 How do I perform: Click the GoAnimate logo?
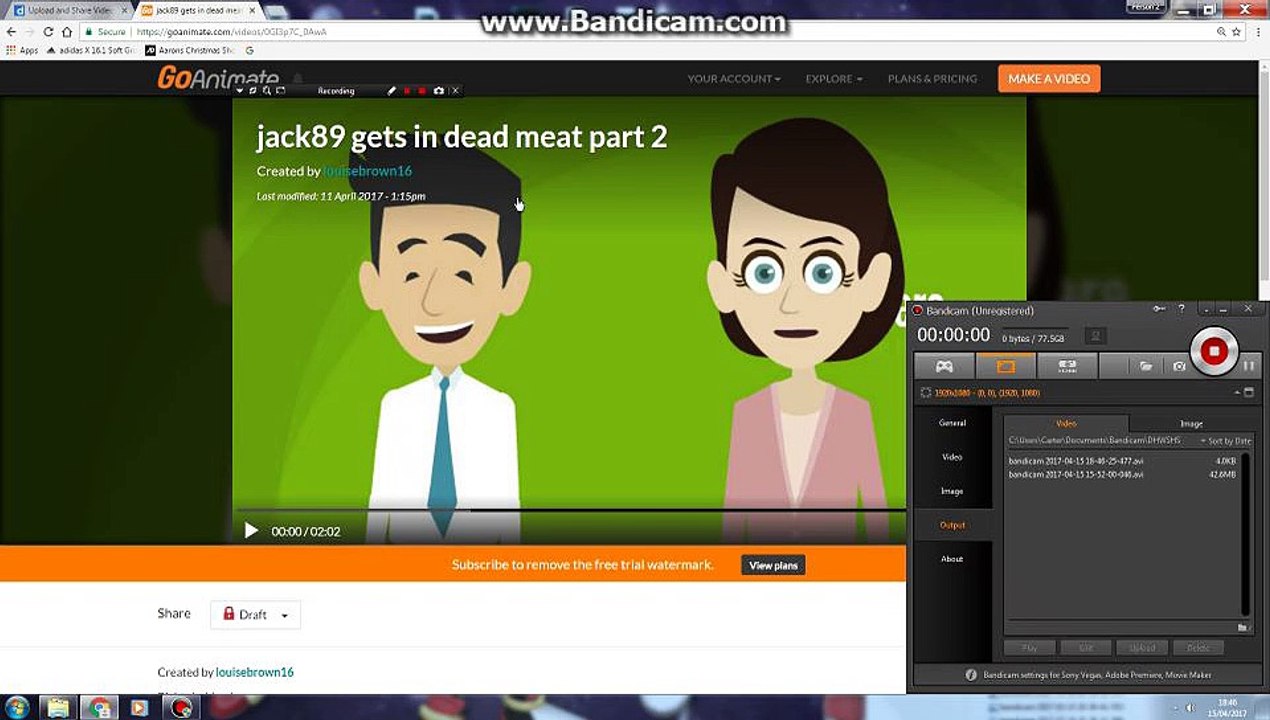click(218, 78)
